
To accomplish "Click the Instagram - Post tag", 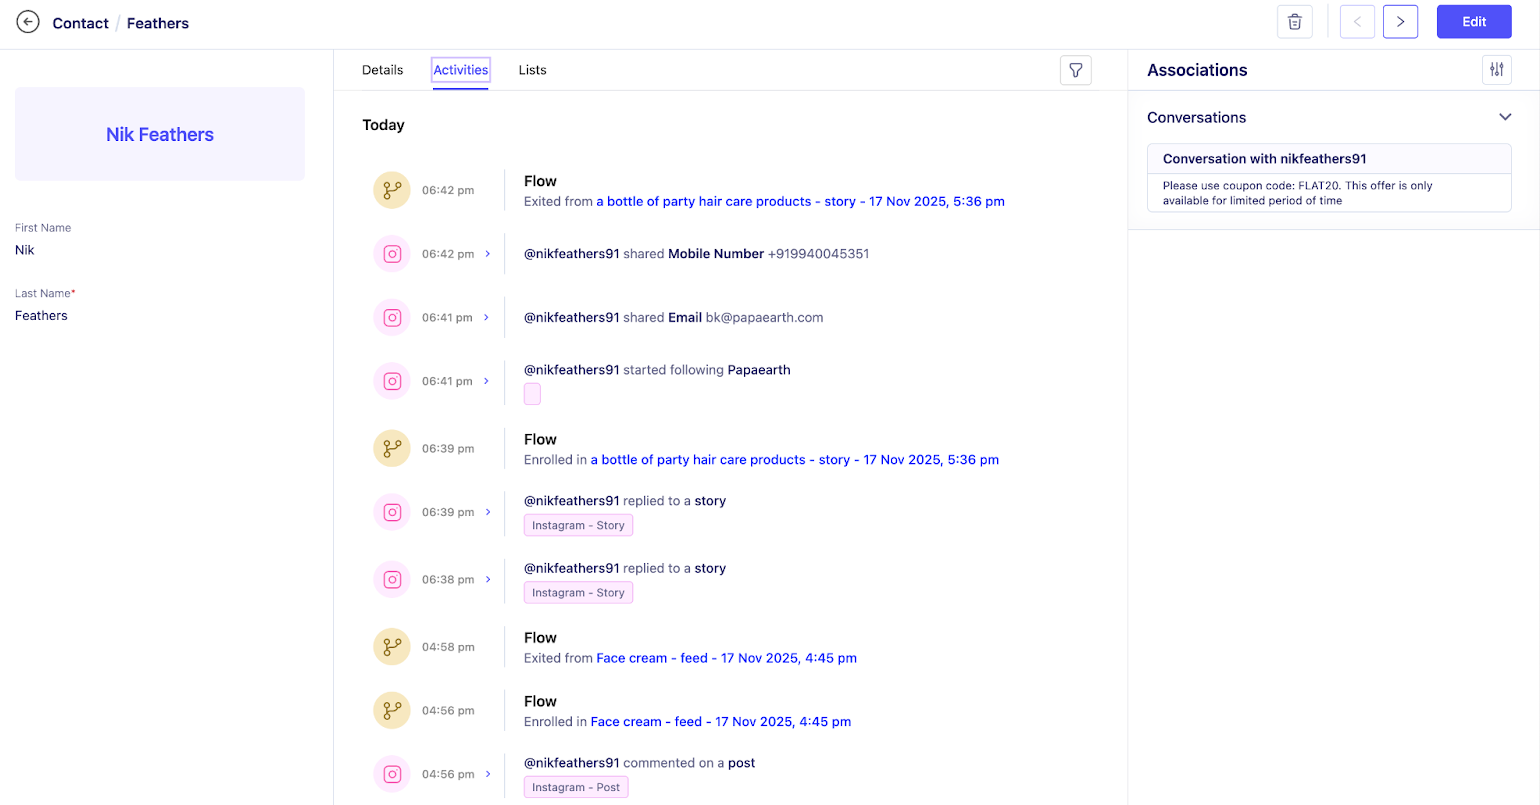I will [575, 787].
